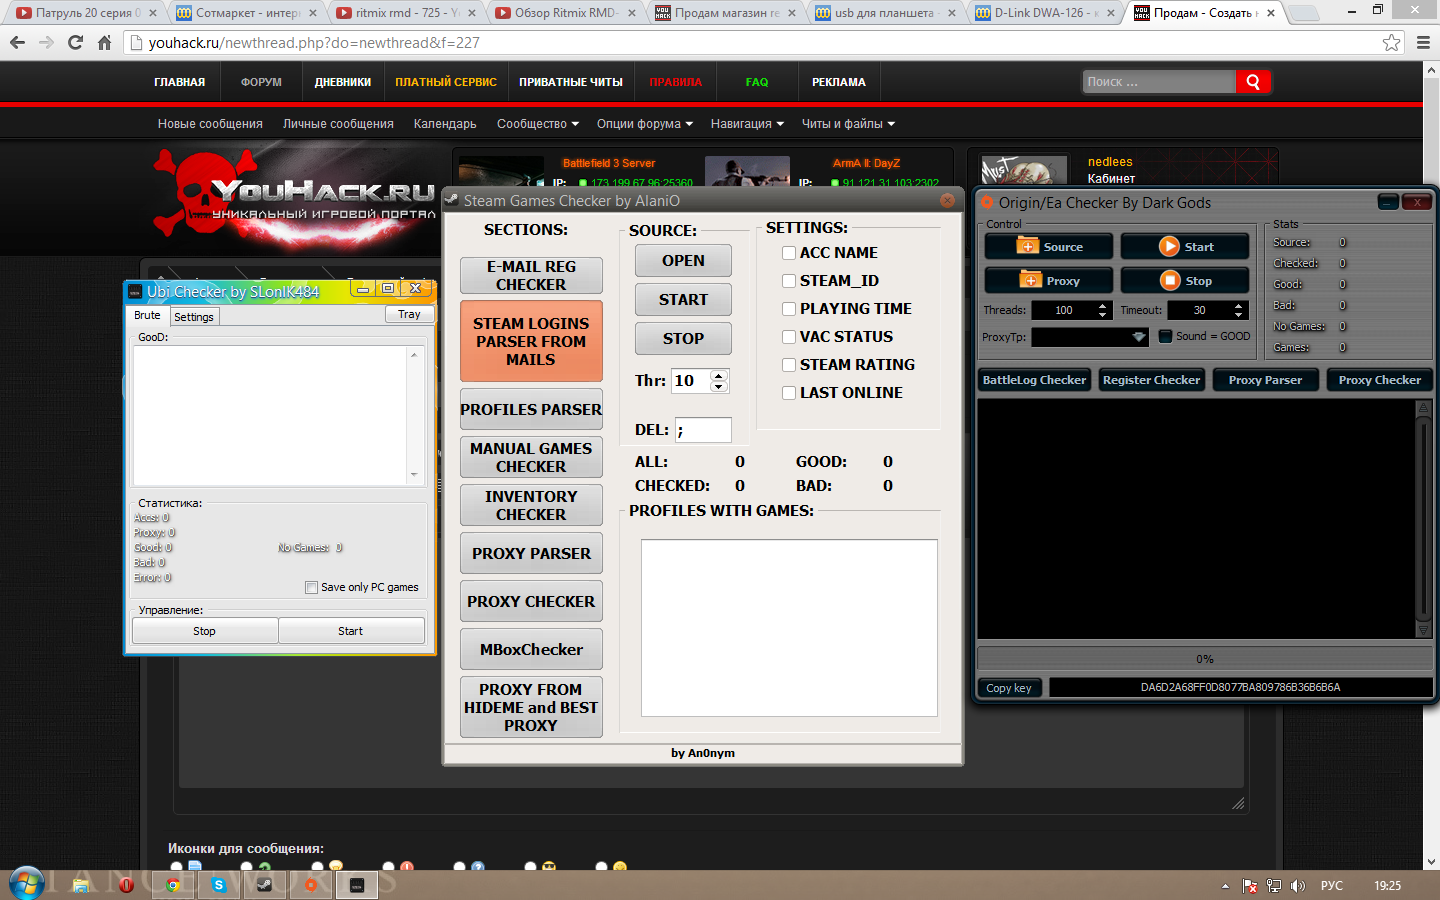Open Читы и файлы dropdown
Image resolution: width=1440 pixels, height=900 pixels.
point(848,124)
